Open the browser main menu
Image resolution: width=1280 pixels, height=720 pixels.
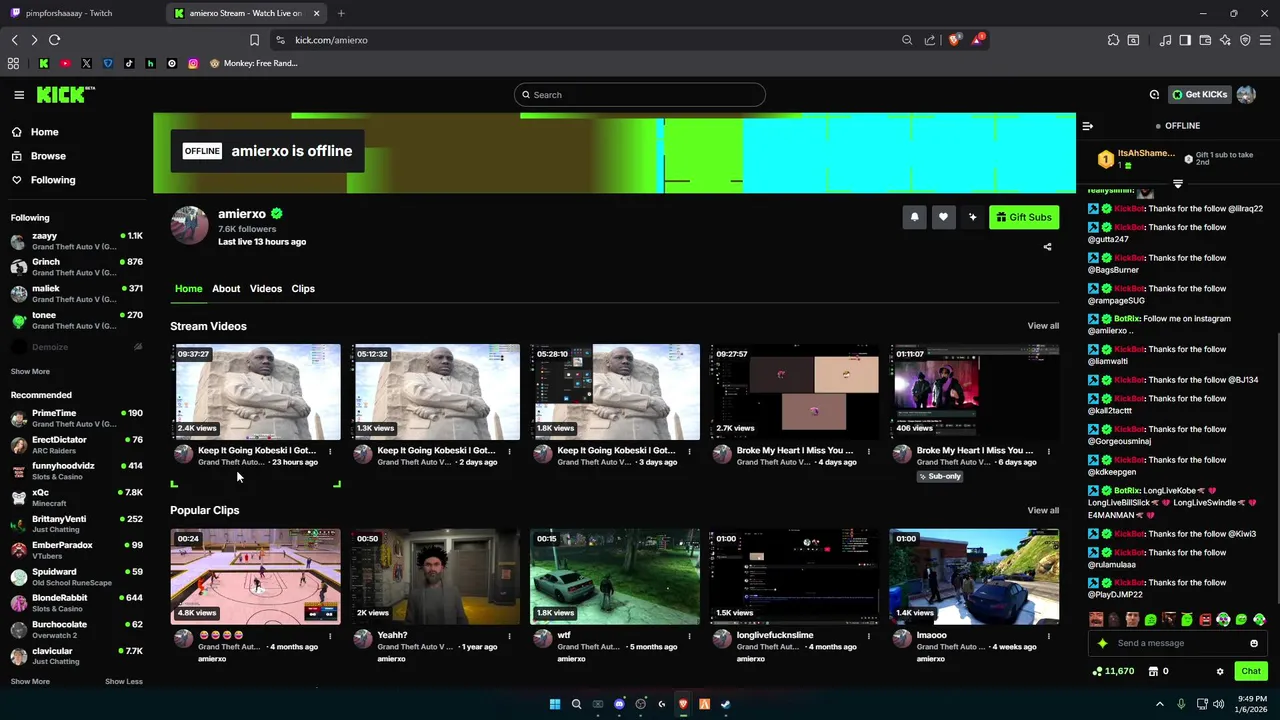1265,40
